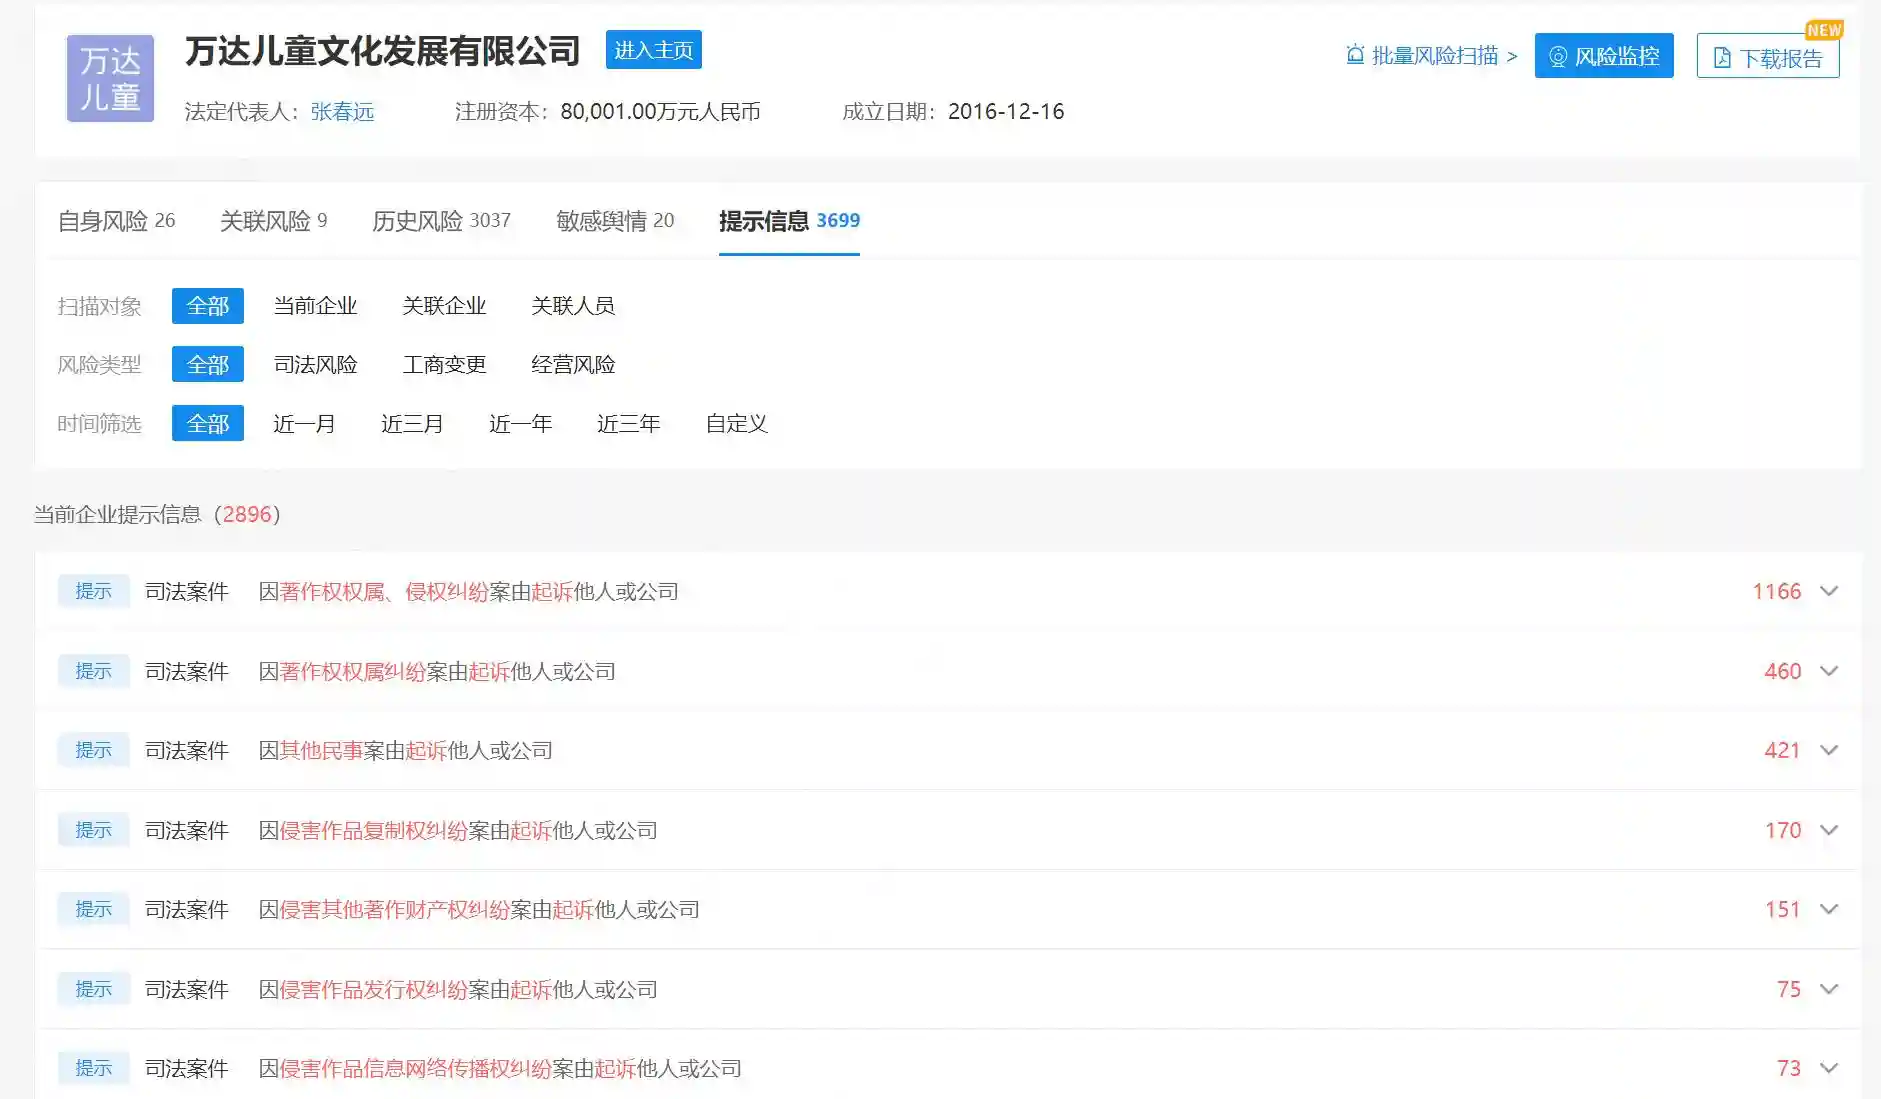Click the 万达儿童 company logo thumbnail
Viewport: 1881px width, 1099px height.
point(110,78)
